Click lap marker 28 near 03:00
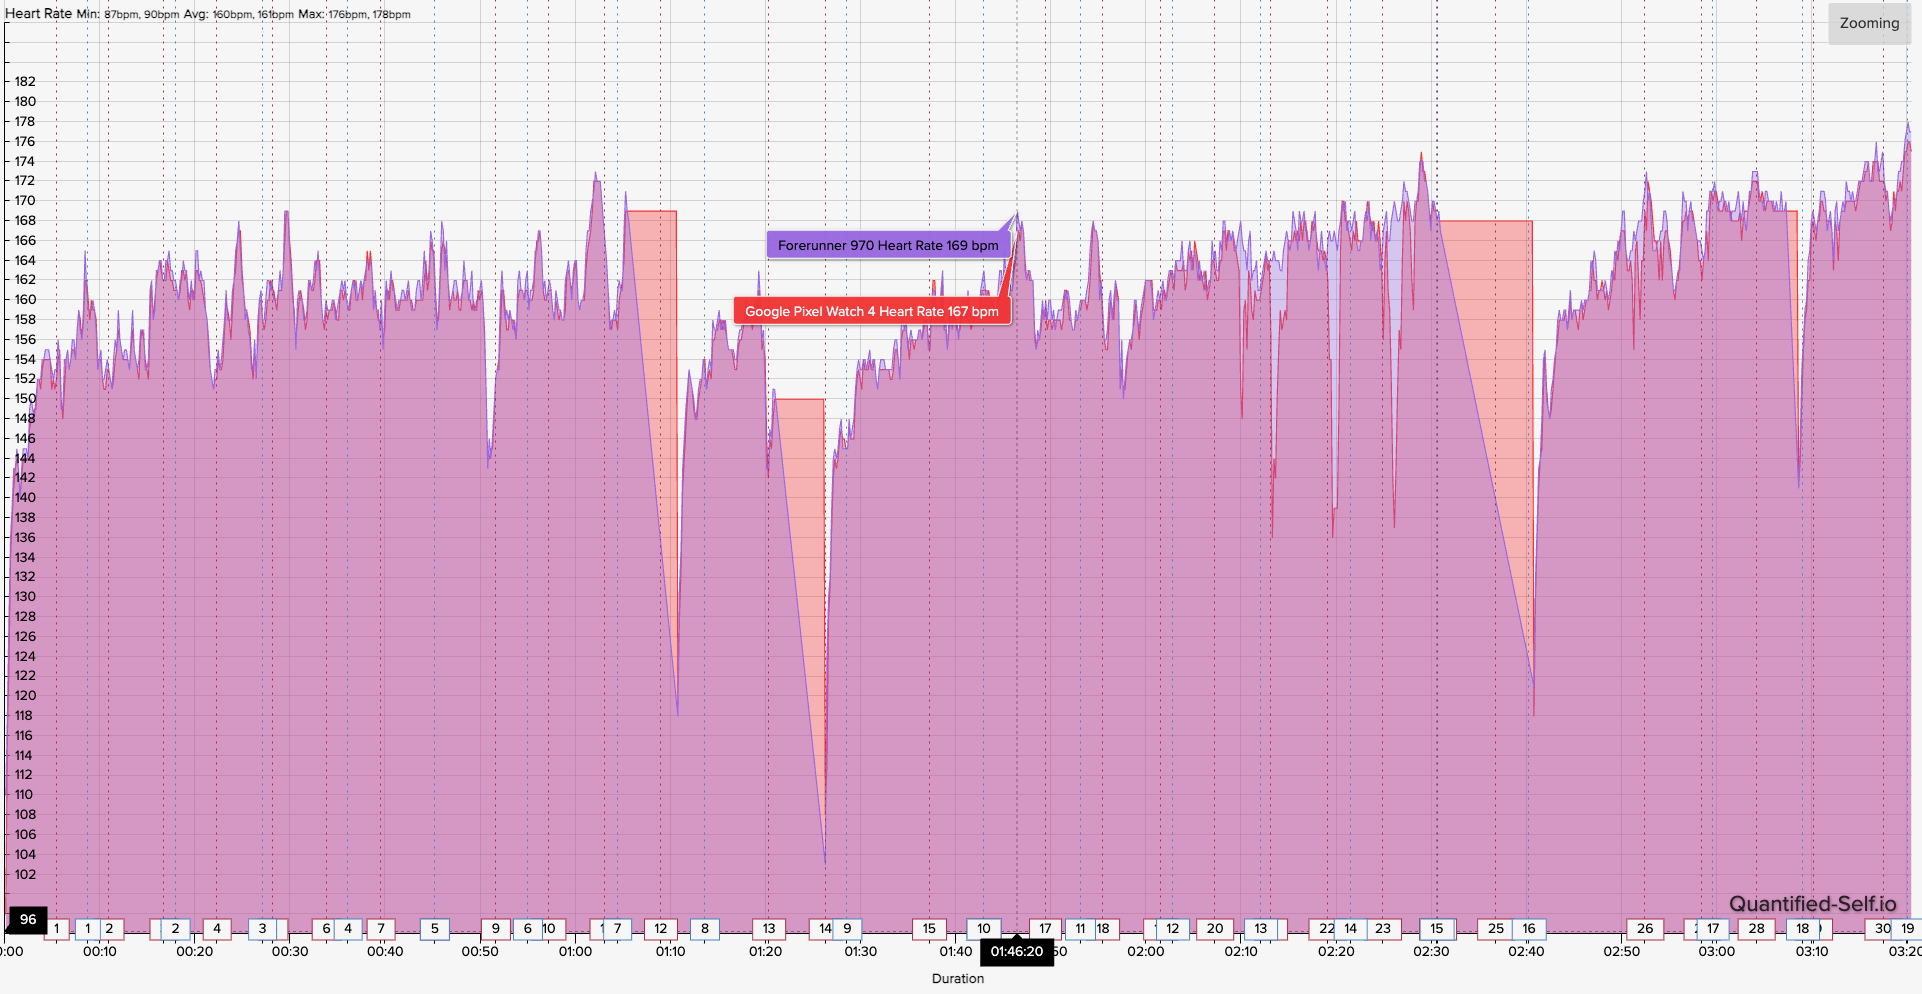Image resolution: width=1922 pixels, height=994 pixels. tap(1757, 929)
